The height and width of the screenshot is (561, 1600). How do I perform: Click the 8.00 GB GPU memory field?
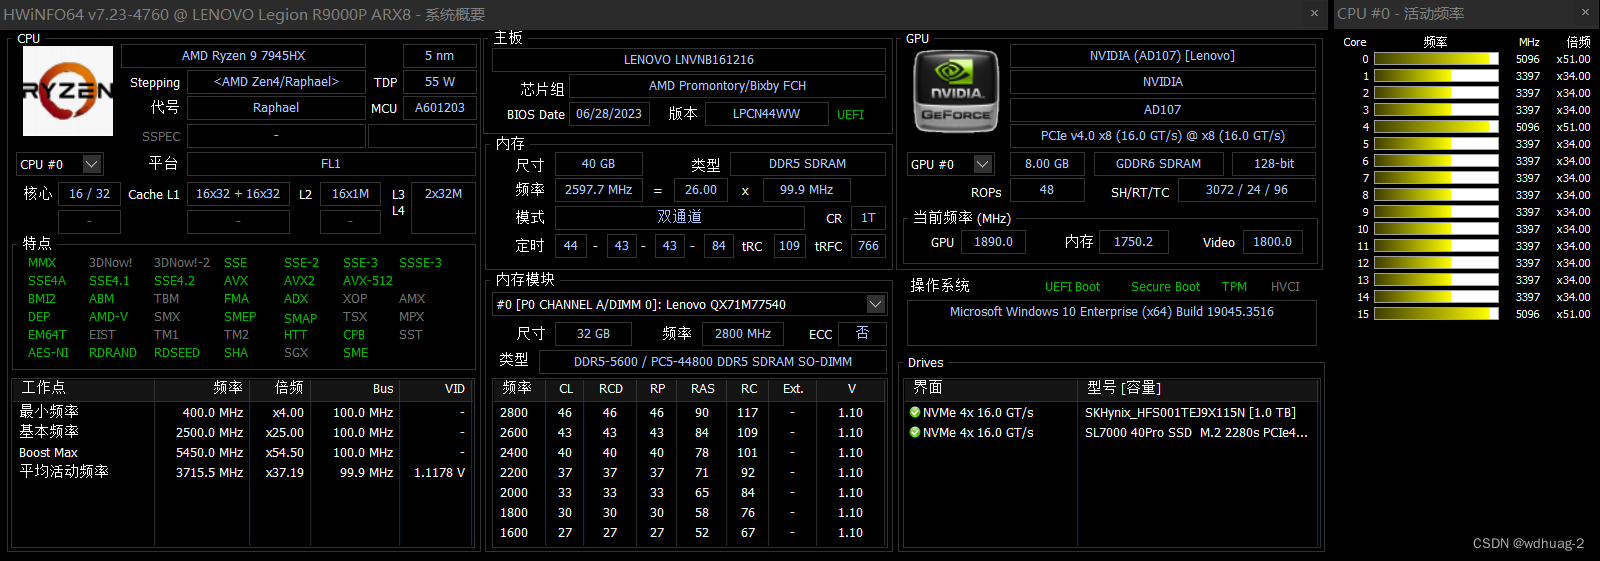tap(1046, 164)
